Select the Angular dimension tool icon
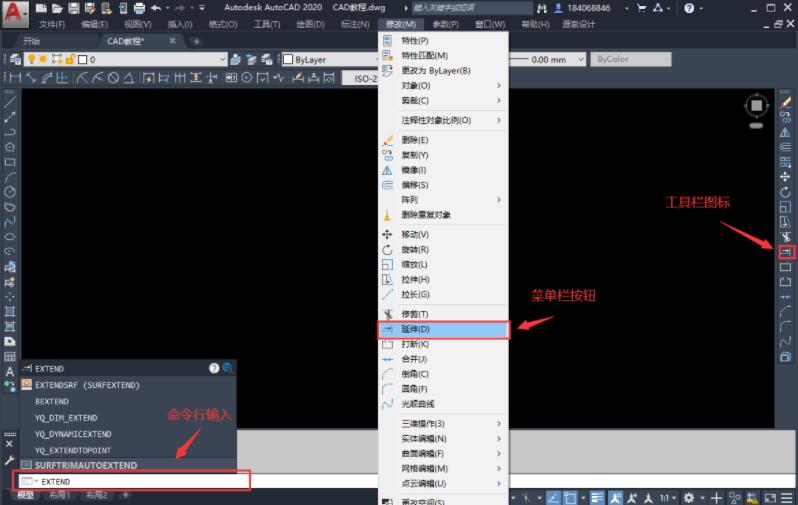The width and height of the screenshot is (798, 505). (x=129, y=78)
